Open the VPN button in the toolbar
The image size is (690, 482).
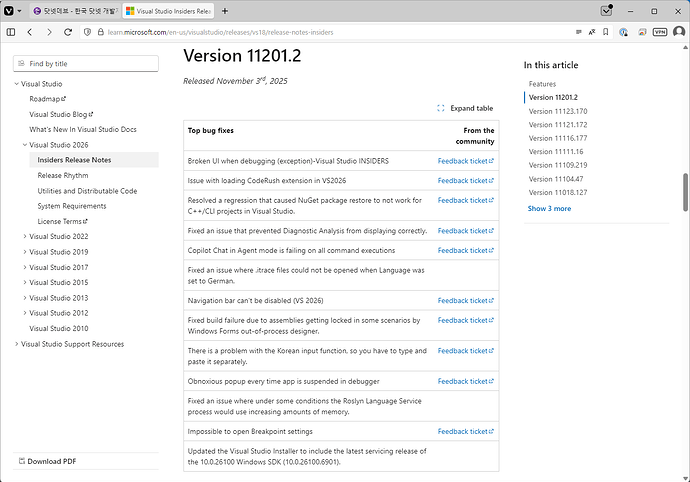coord(659,32)
